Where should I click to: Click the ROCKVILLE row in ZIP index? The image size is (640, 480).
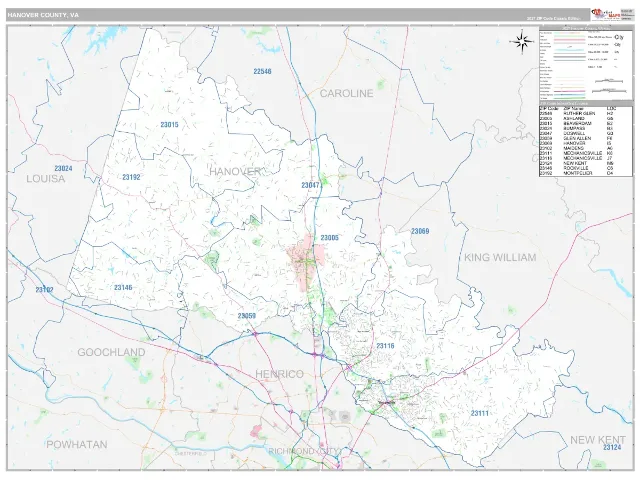tap(585, 168)
